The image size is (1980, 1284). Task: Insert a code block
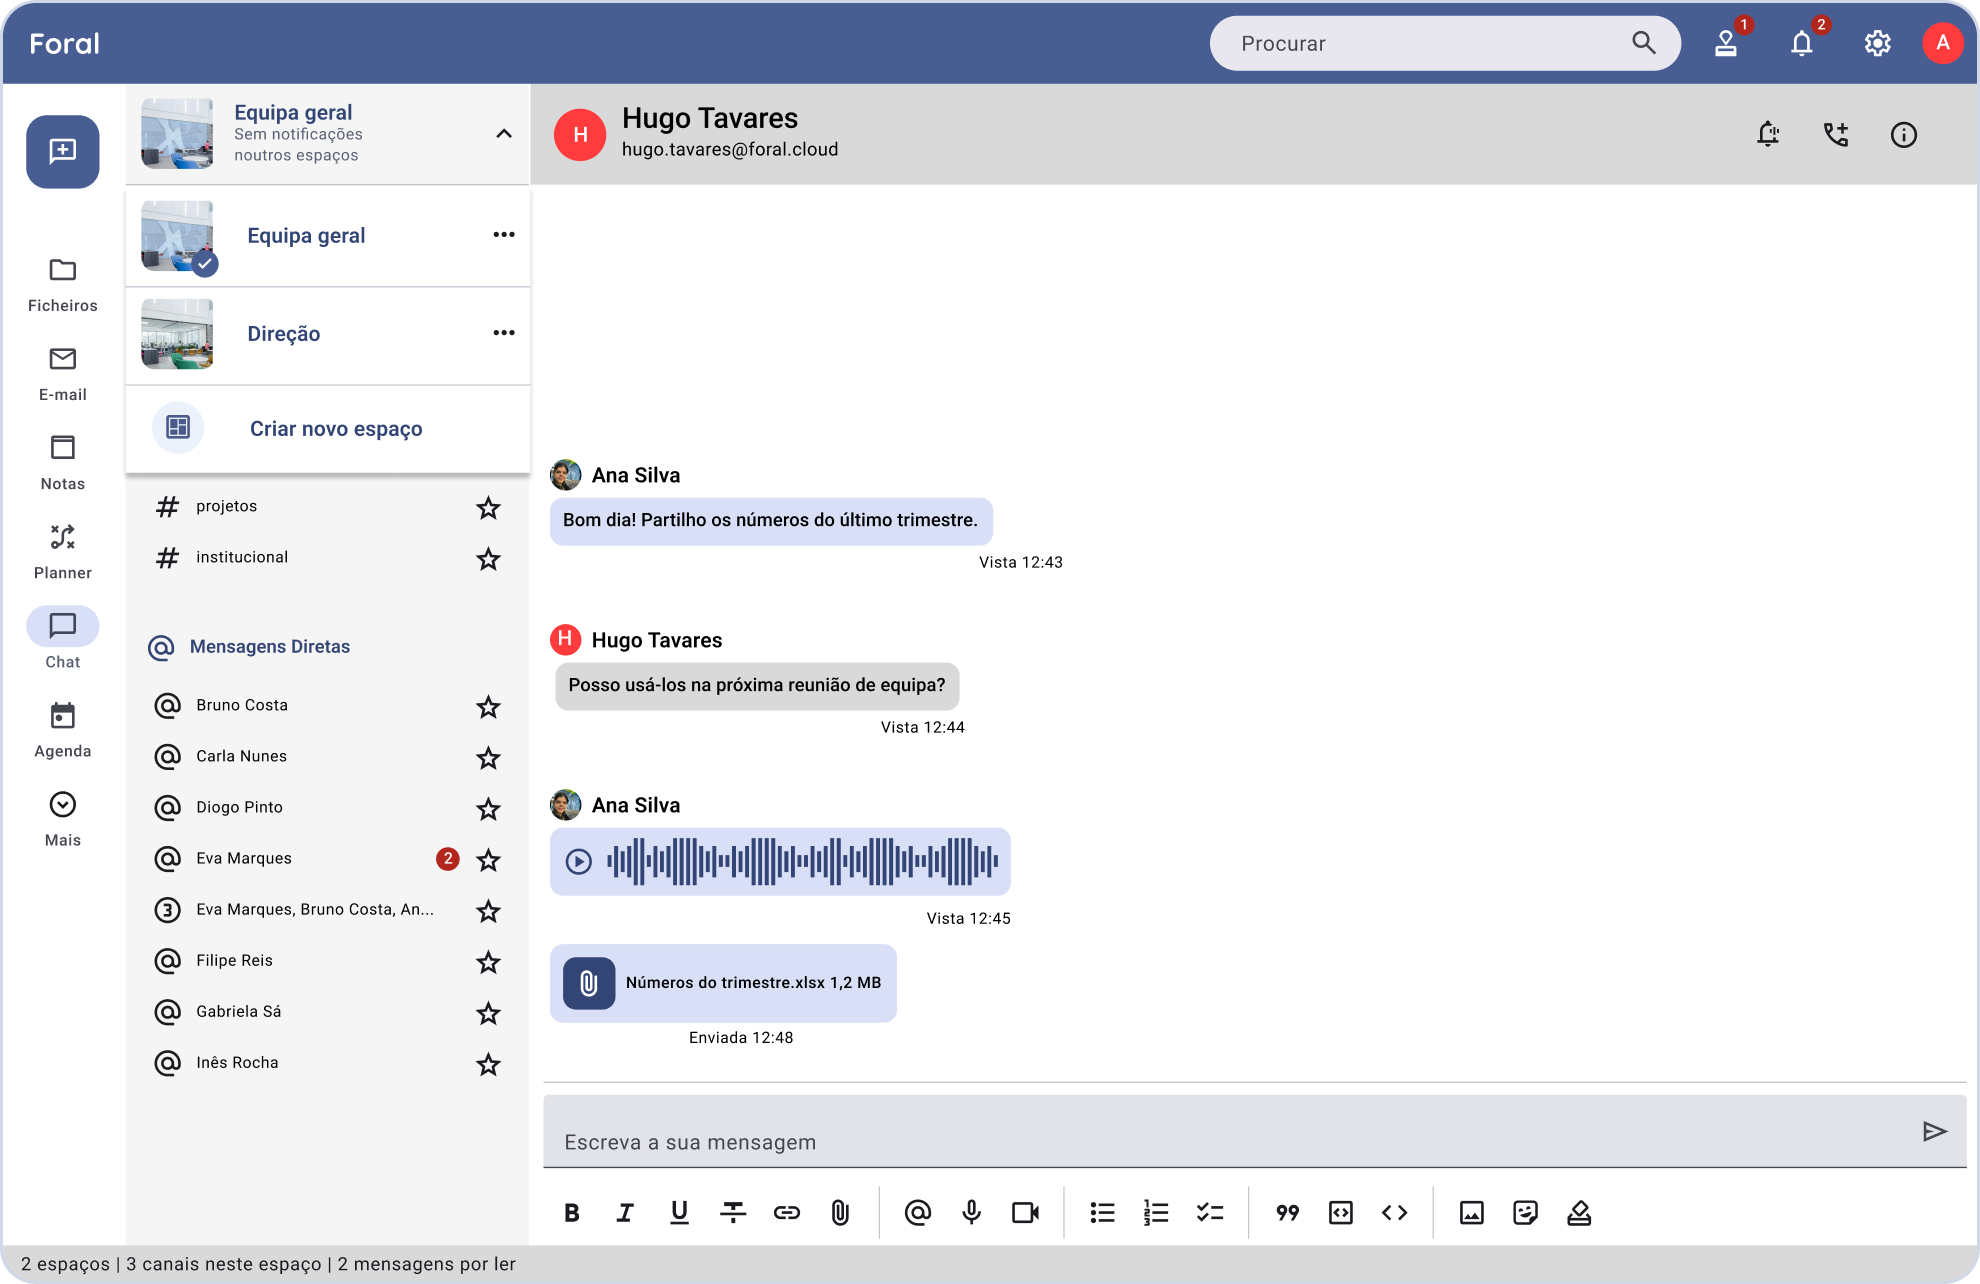[x=1341, y=1213]
